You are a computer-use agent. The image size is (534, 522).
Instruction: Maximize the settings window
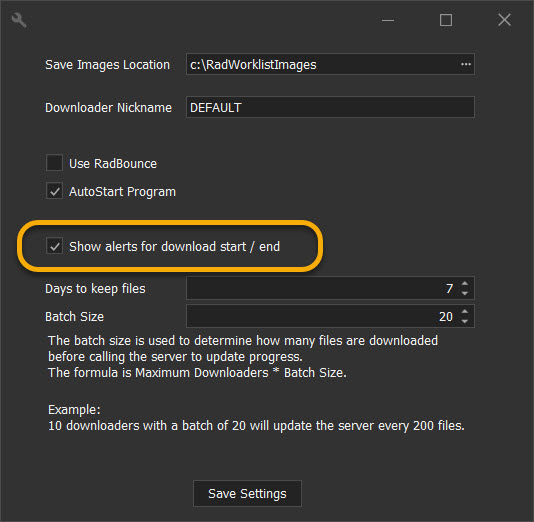pyautogui.click(x=446, y=20)
